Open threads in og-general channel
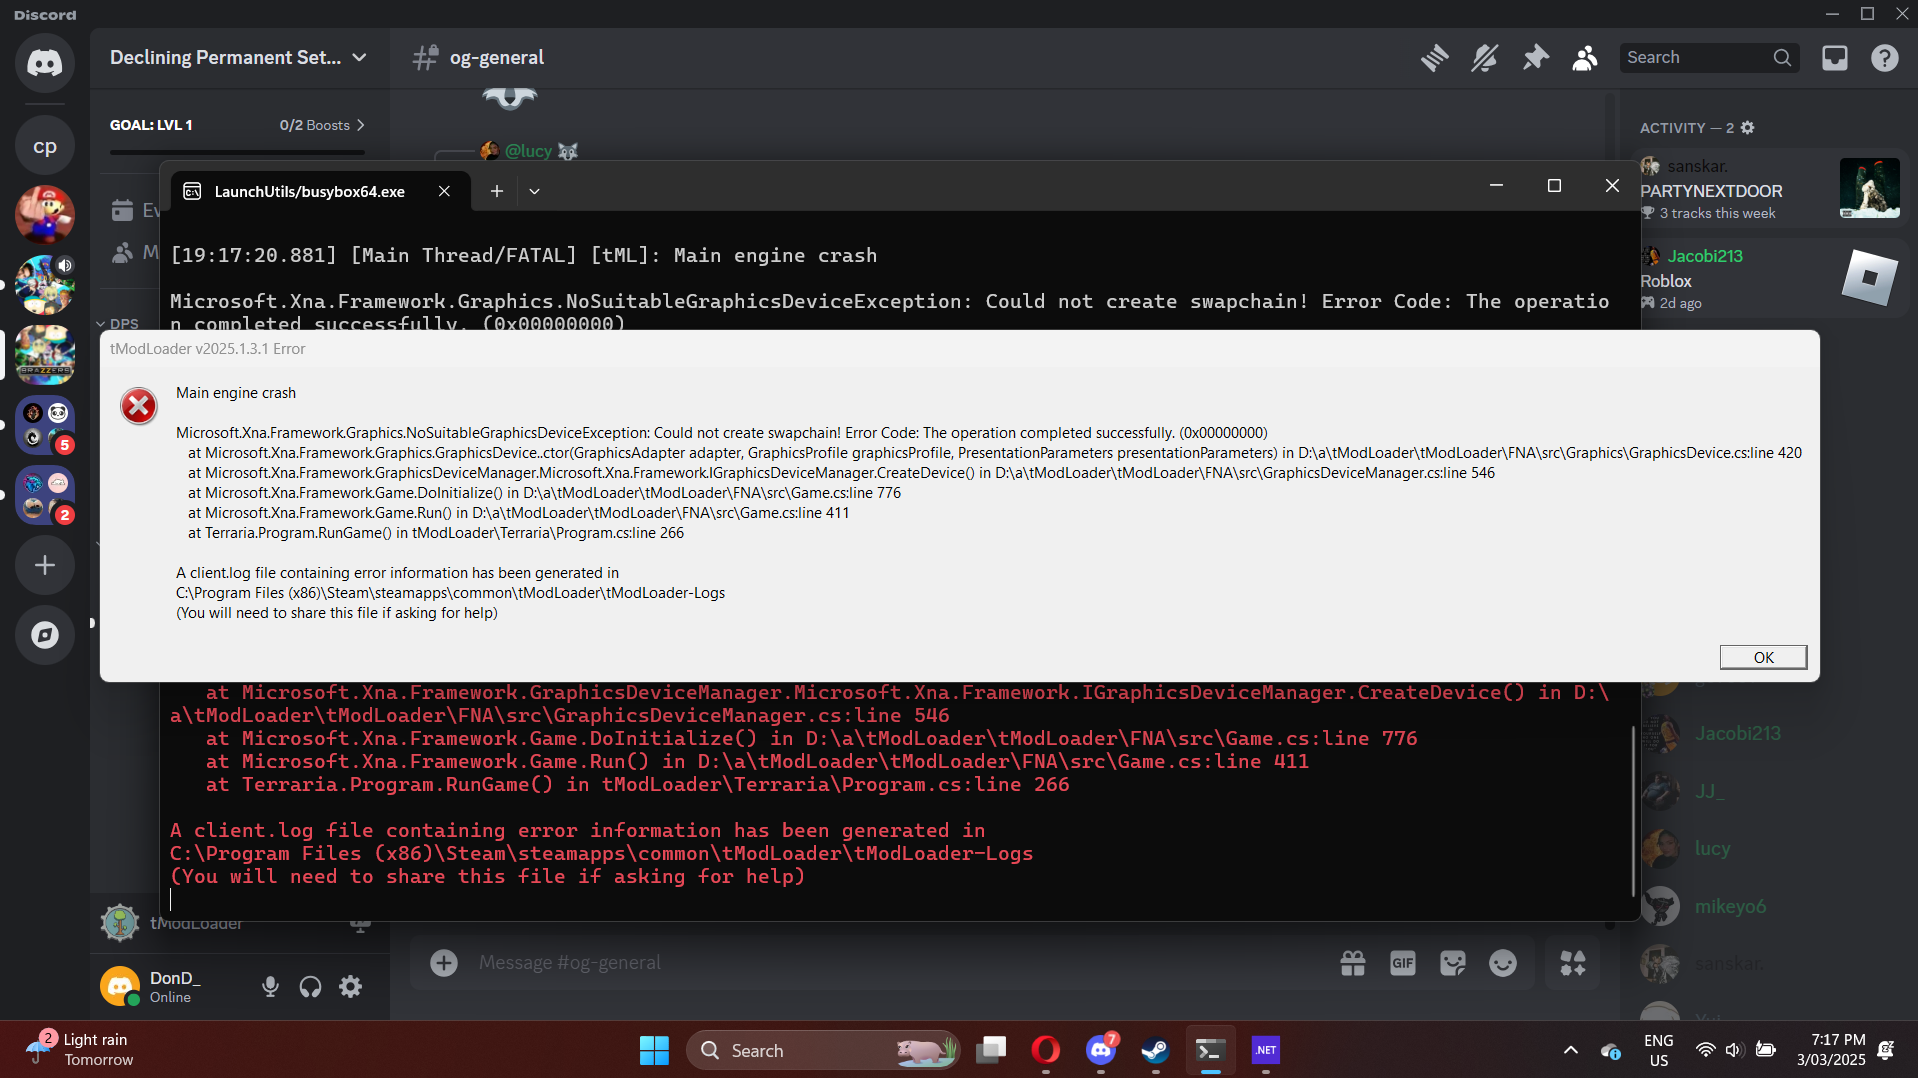The height and width of the screenshot is (1078, 1918). pyautogui.click(x=1435, y=58)
